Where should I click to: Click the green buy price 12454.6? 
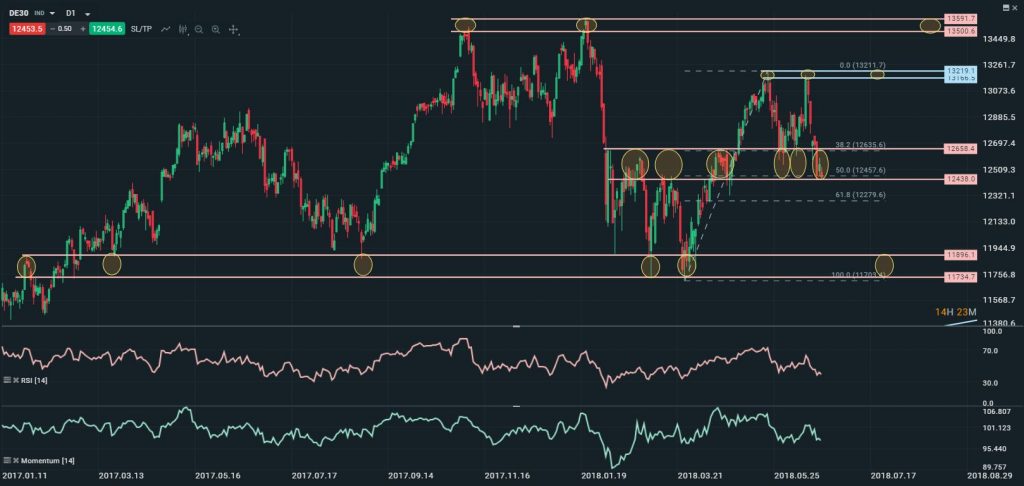point(107,29)
